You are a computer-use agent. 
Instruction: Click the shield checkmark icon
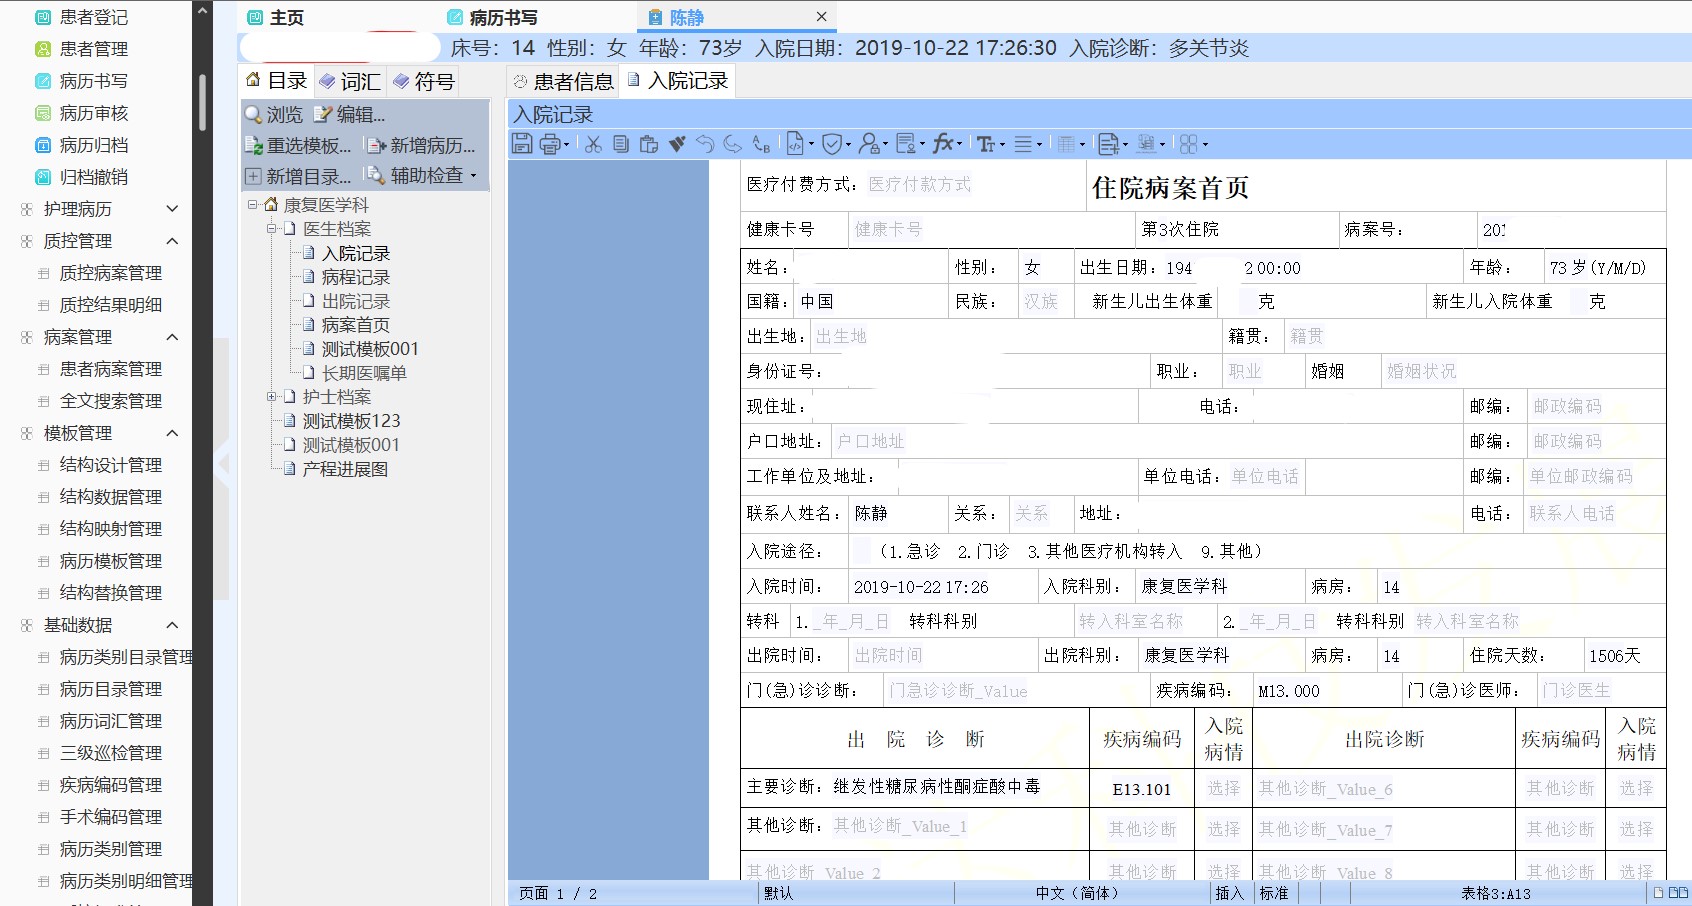coord(831,144)
